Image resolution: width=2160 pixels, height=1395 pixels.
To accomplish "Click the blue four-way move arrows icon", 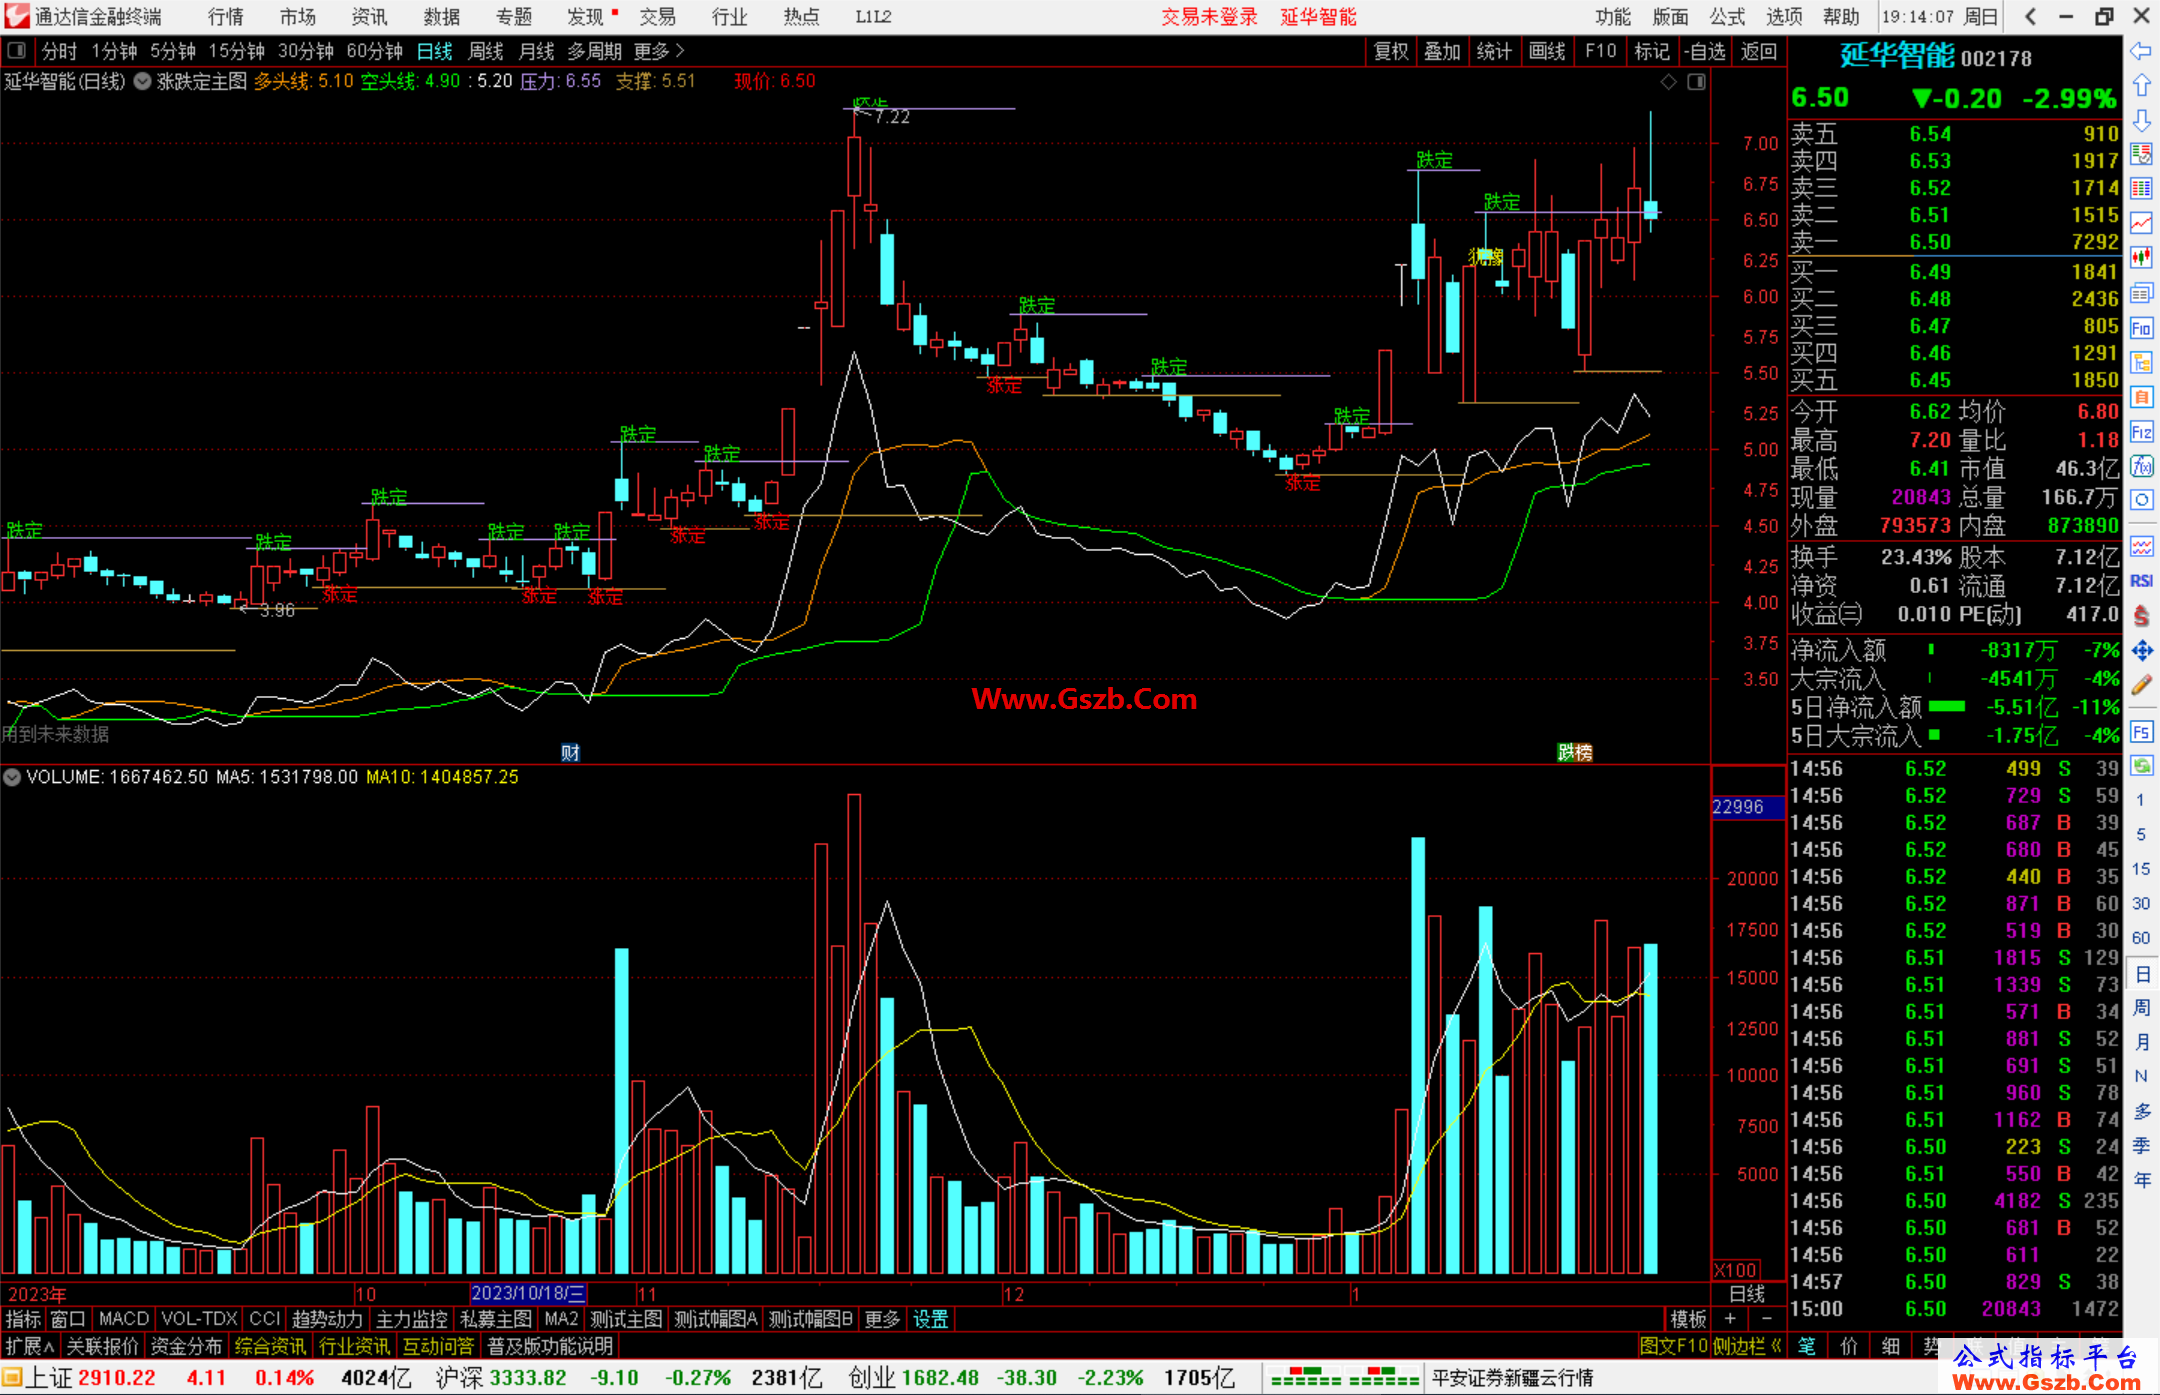I will [2141, 651].
